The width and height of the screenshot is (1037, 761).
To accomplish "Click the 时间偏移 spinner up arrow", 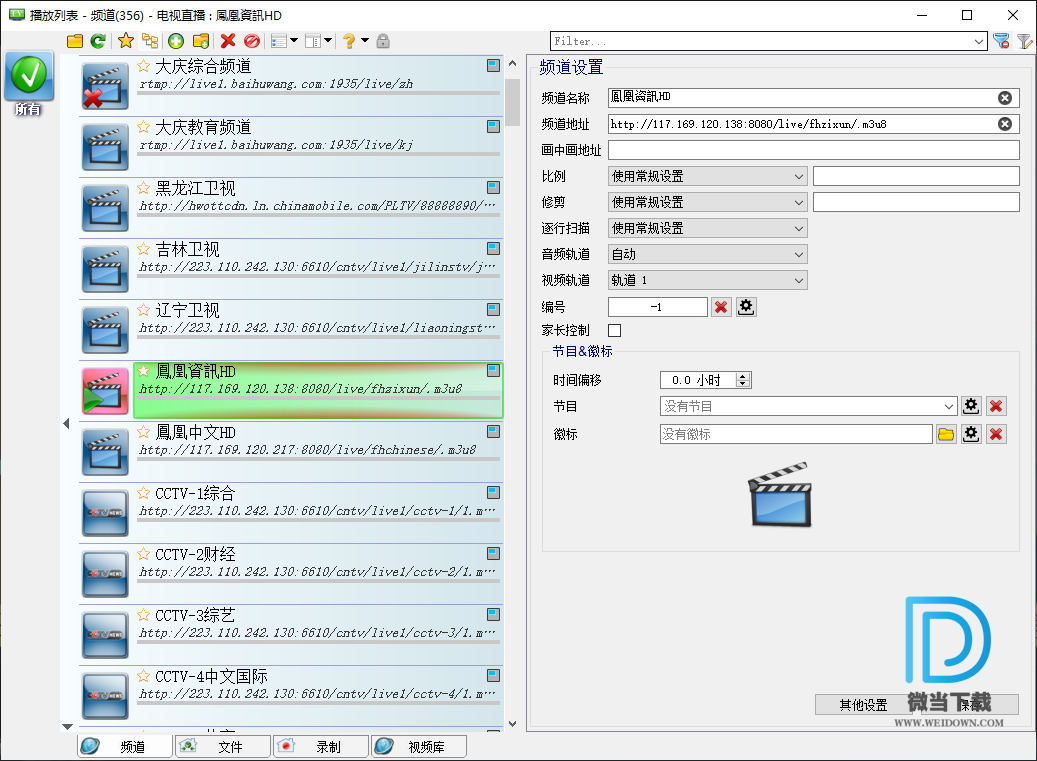I will [x=742, y=376].
